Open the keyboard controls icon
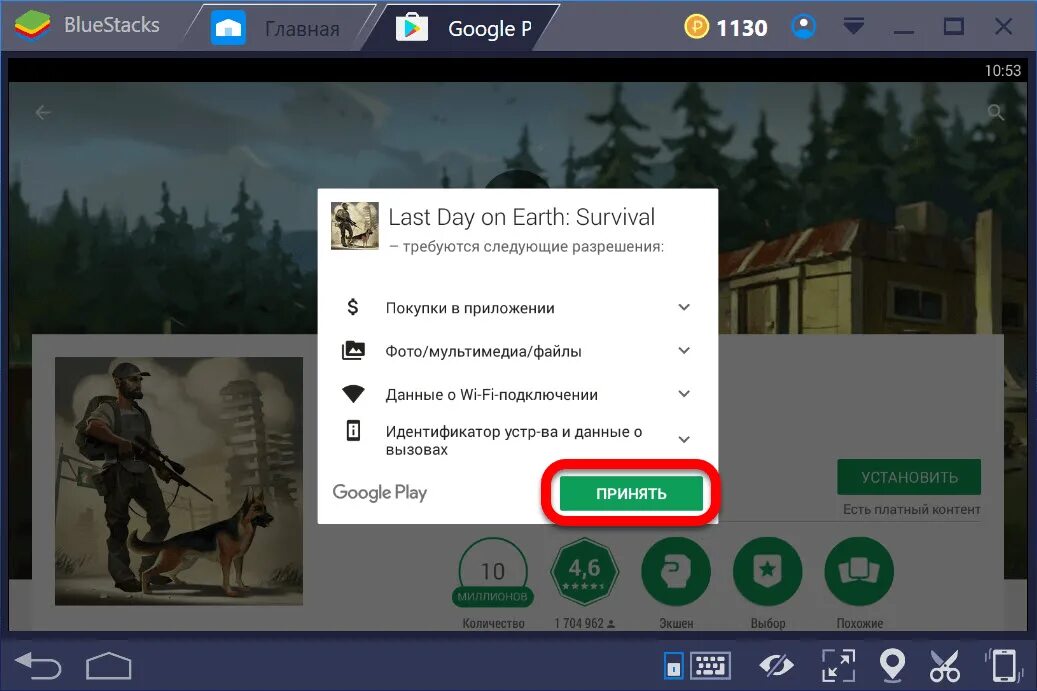 coord(710,666)
